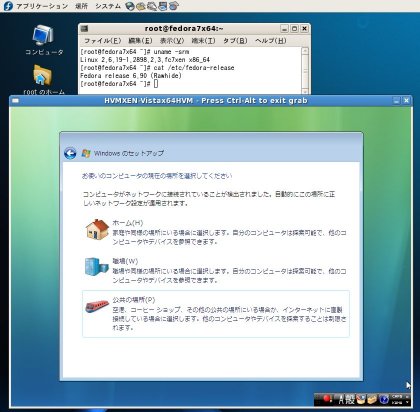Open the HVMXEN window menu button
The height and width of the screenshot is (412, 420).
click(15, 101)
